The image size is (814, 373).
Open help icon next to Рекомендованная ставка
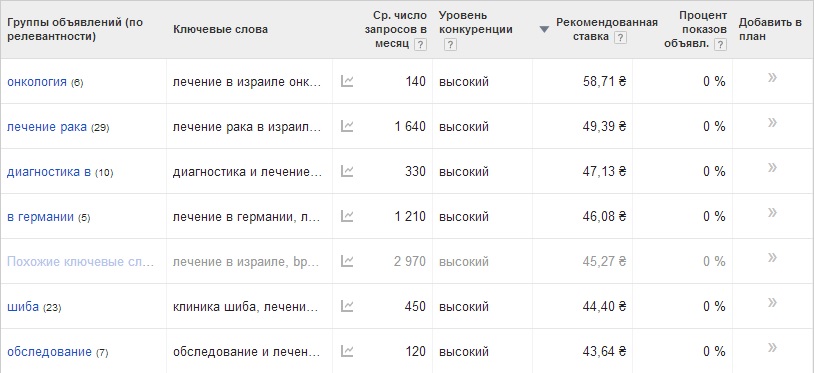pos(620,37)
